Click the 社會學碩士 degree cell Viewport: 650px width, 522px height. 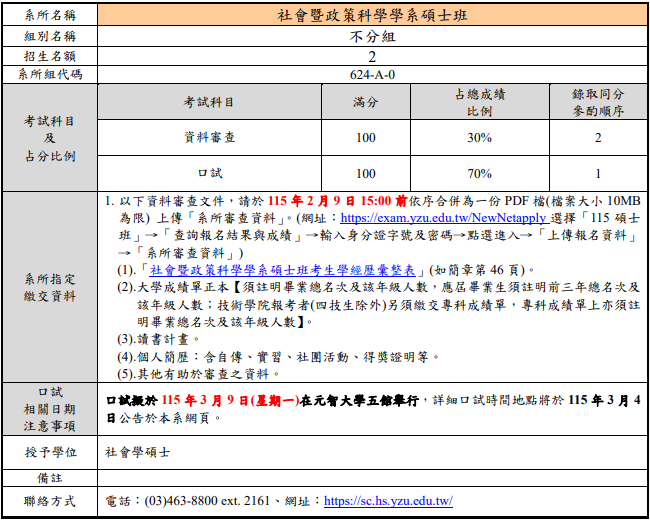[139, 451]
